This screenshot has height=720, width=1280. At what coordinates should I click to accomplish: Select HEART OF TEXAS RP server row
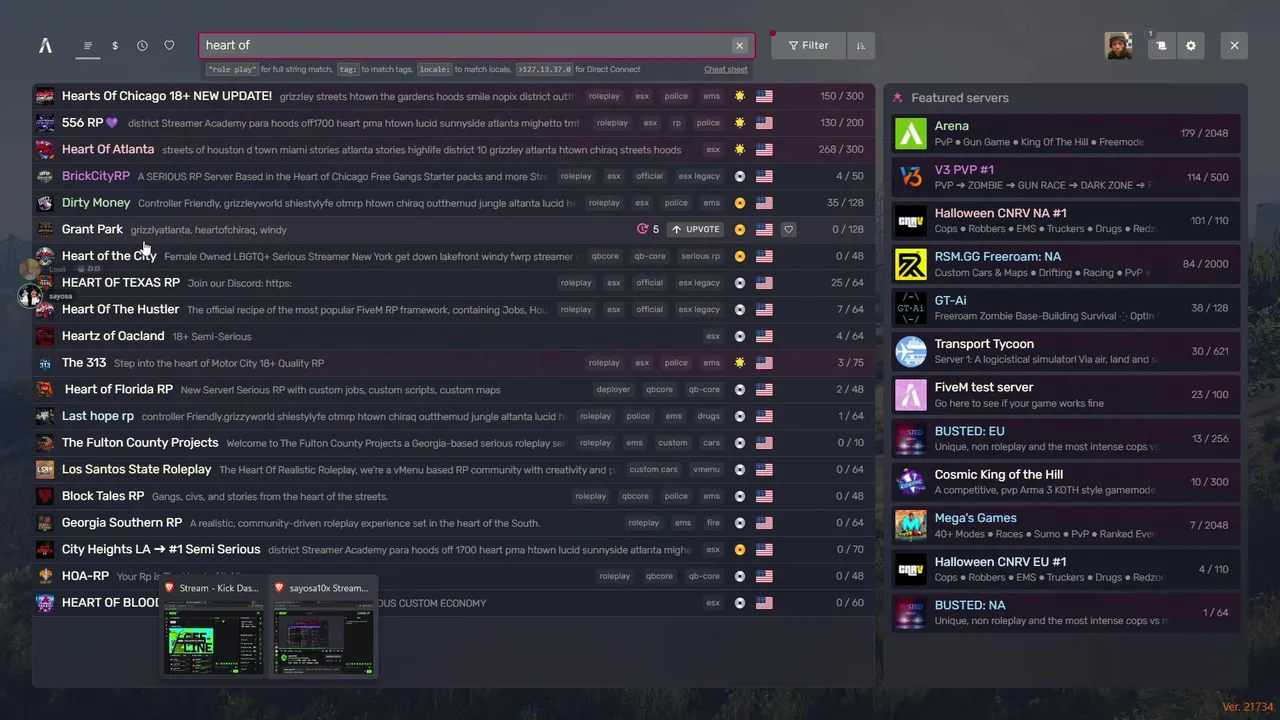(455, 283)
